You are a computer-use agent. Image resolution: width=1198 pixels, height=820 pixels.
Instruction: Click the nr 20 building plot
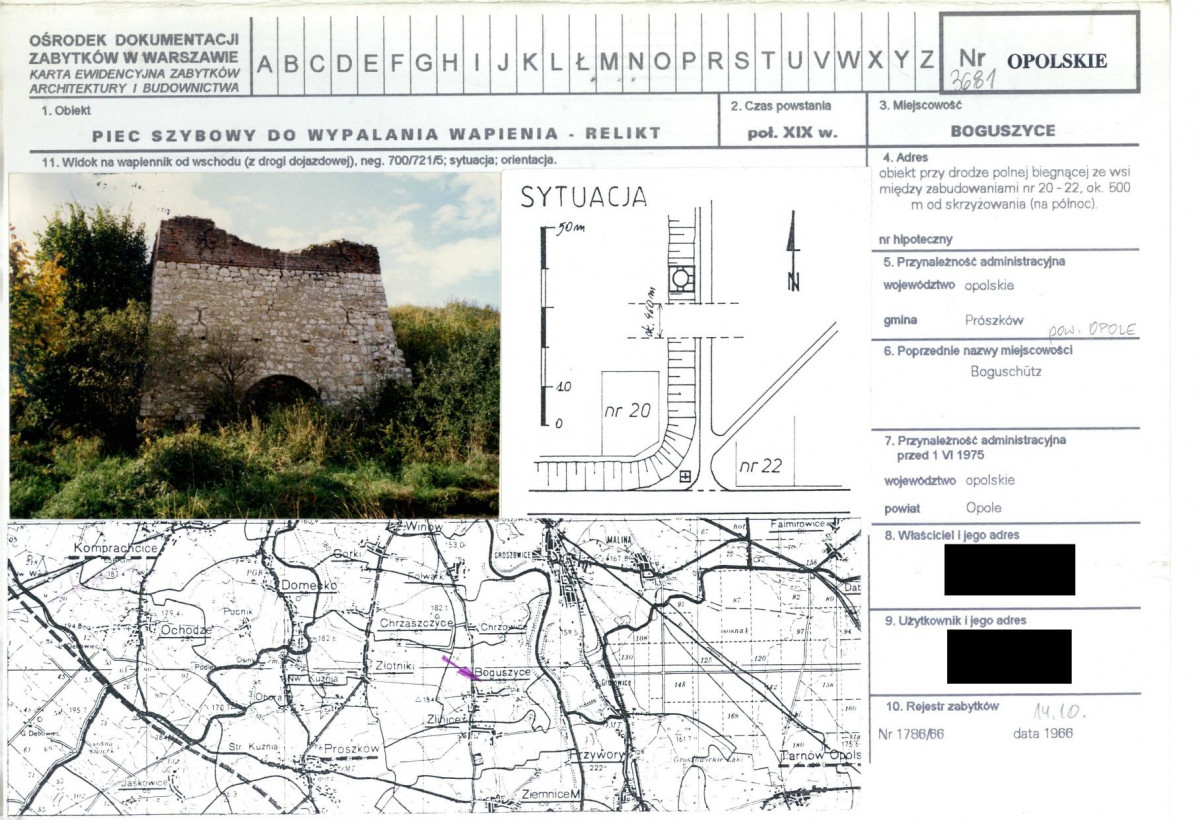pos(630,413)
